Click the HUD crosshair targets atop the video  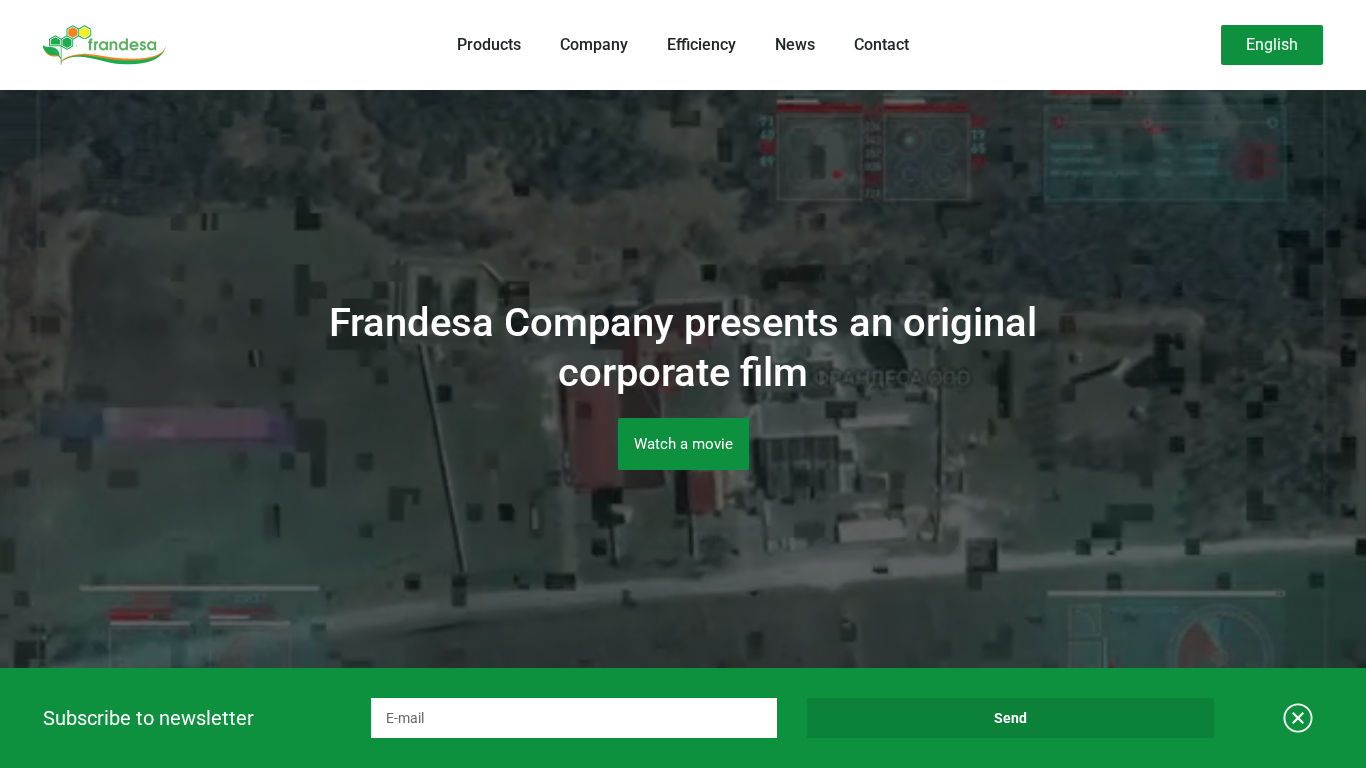coord(872,152)
